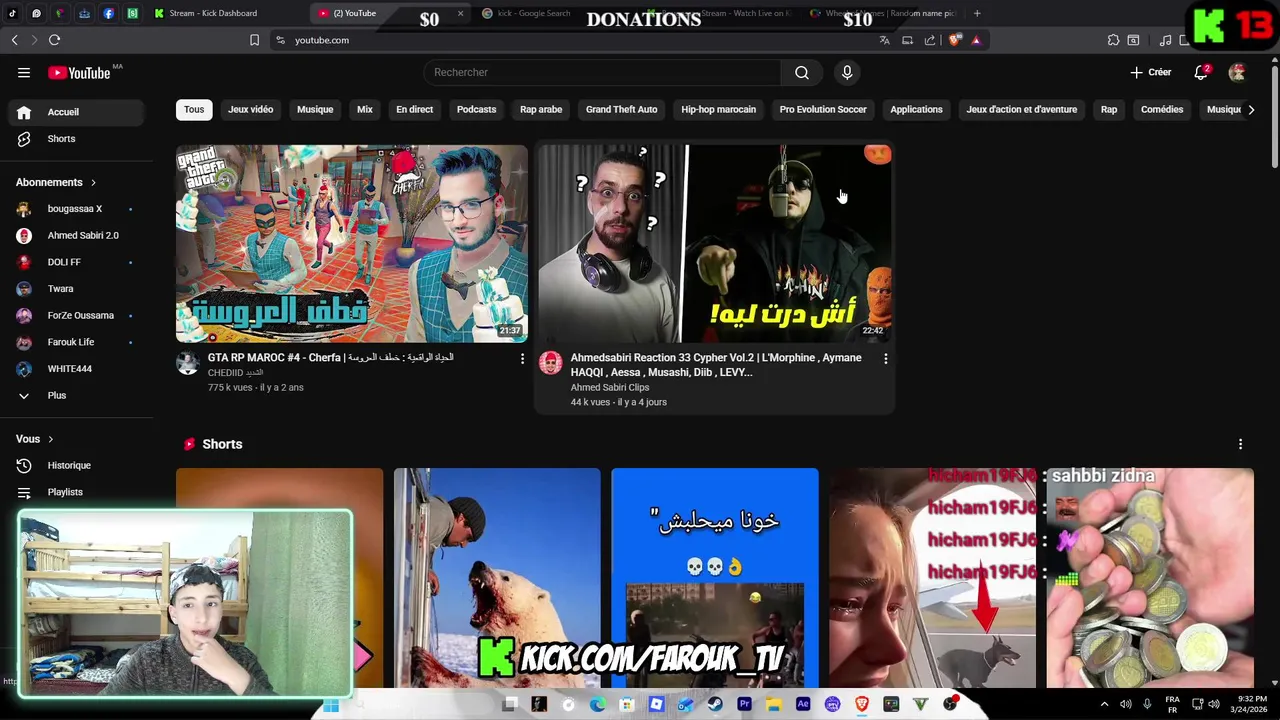Open the coins Short thumbnail
The height and width of the screenshot is (720, 1280).
click(1150, 578)
